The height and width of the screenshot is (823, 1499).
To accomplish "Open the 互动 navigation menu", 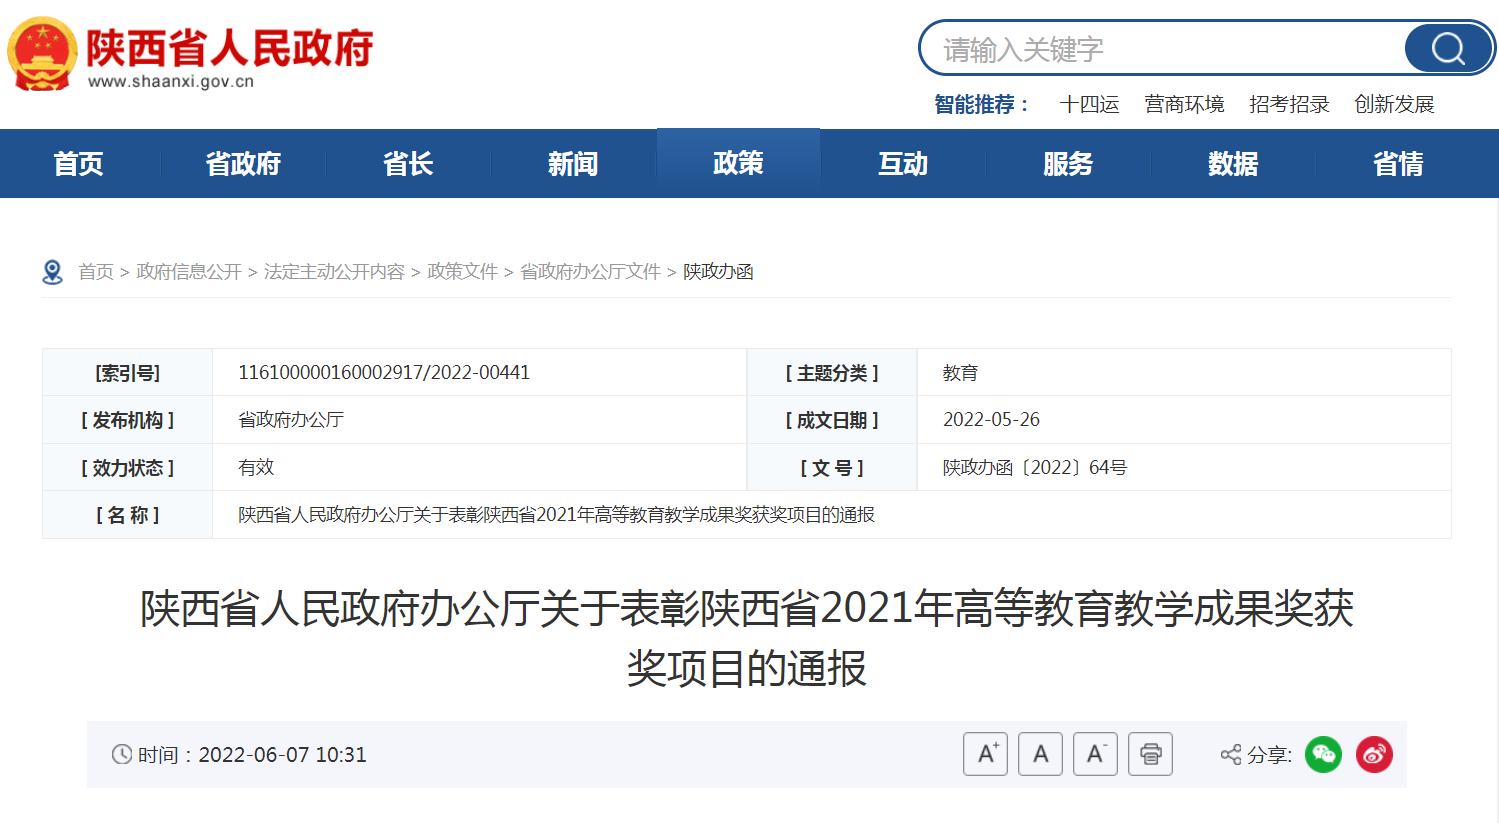I will point(903,163).
